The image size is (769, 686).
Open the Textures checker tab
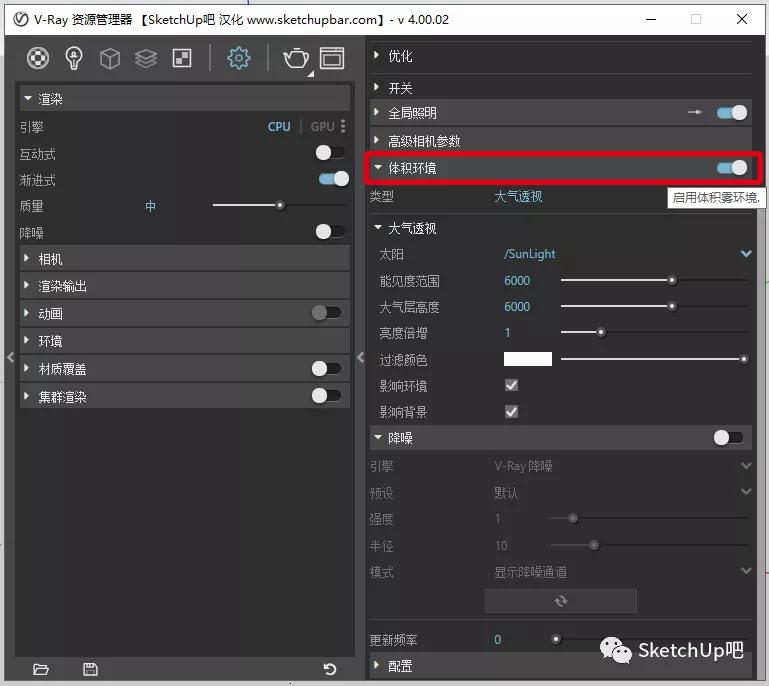(x=182, y=58)
